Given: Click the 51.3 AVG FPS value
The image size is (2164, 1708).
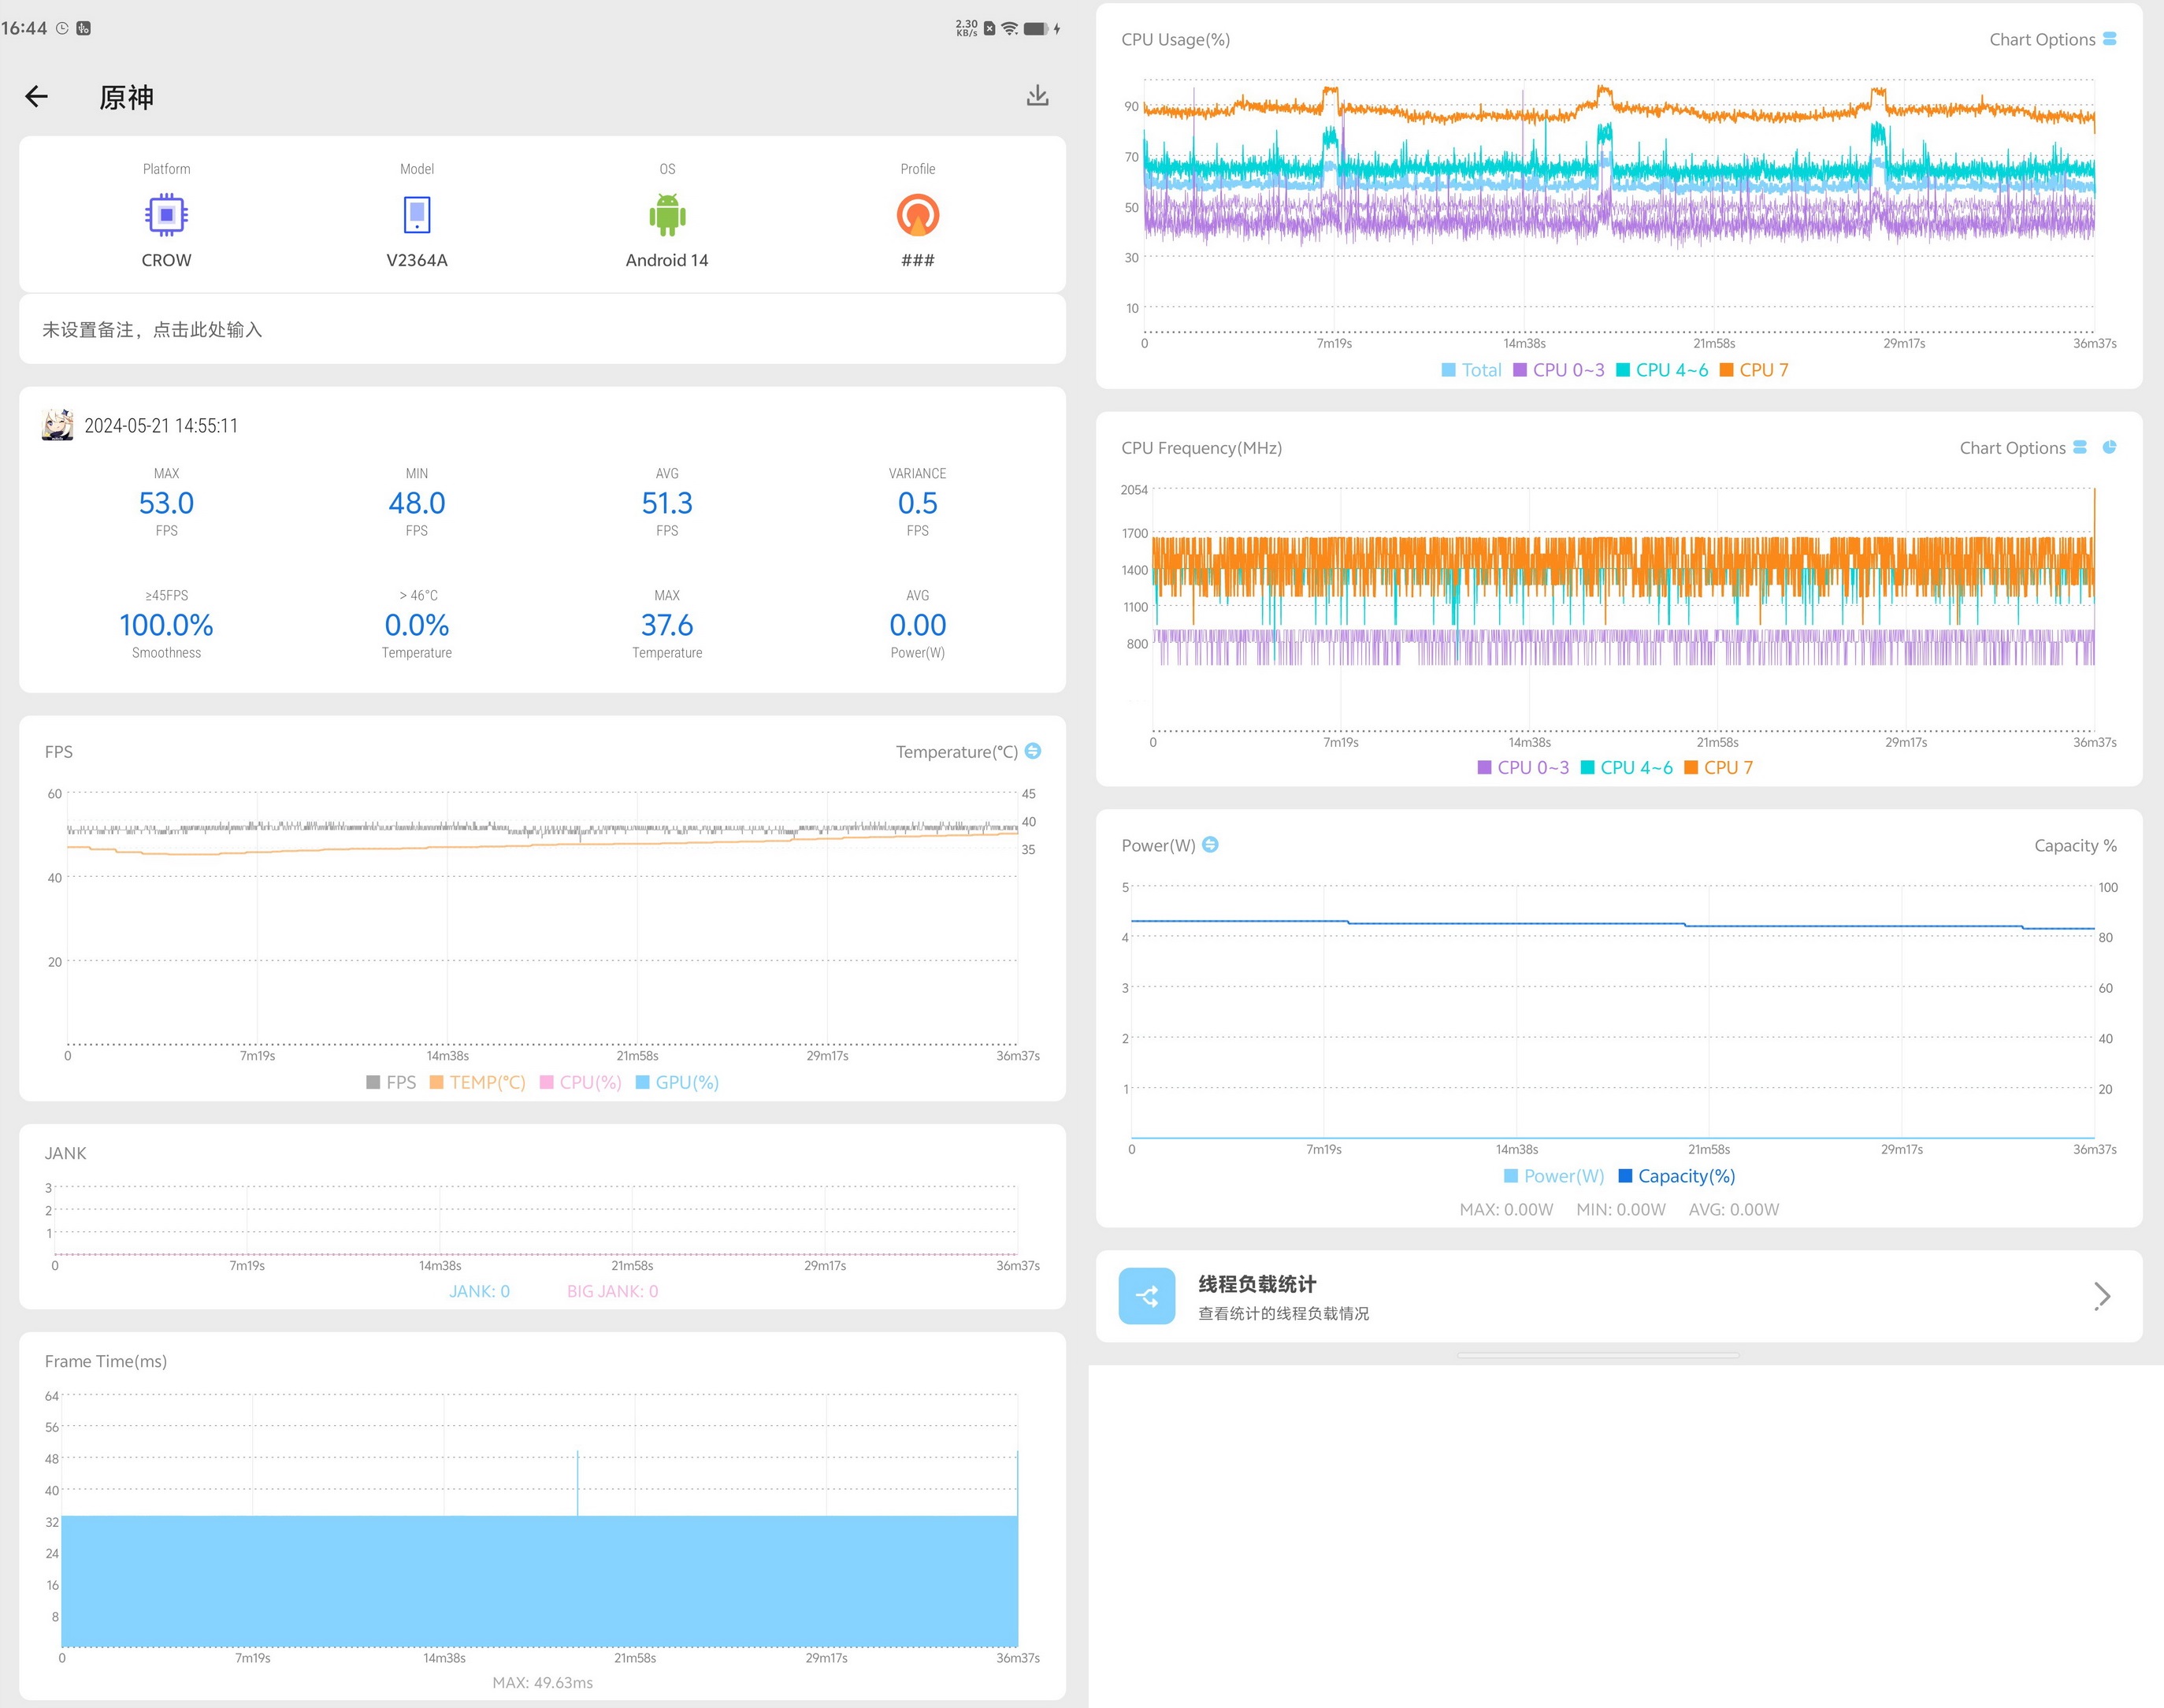Looking at the screenshot, I should 667,503.
